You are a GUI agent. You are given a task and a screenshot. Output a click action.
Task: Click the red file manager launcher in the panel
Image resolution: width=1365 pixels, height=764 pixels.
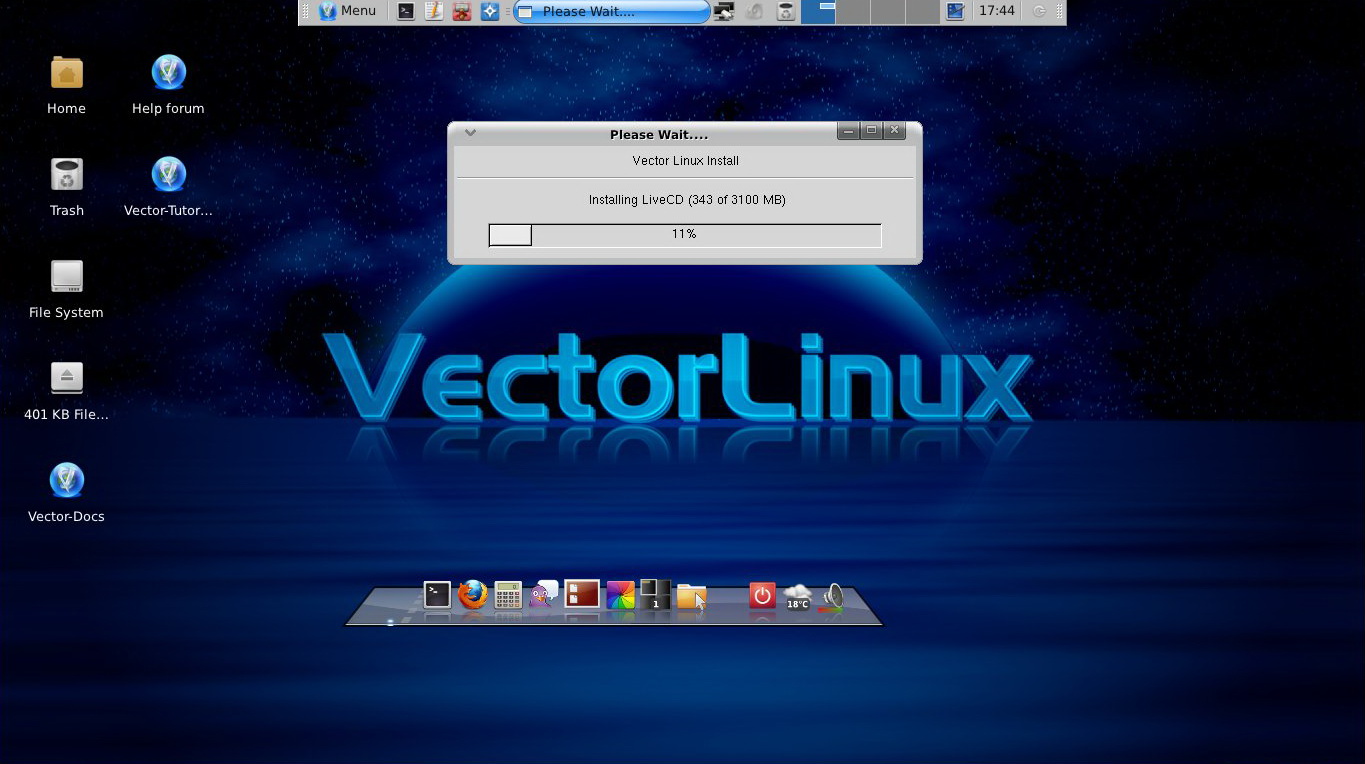pos(461,11)
